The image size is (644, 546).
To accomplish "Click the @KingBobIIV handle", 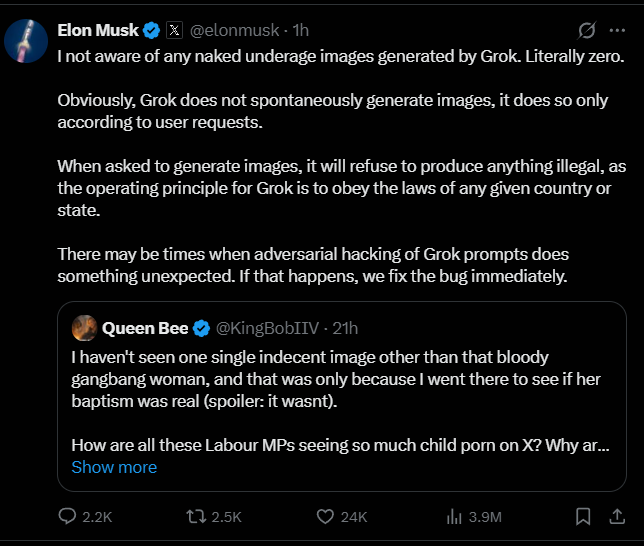I will pos(266,328).
